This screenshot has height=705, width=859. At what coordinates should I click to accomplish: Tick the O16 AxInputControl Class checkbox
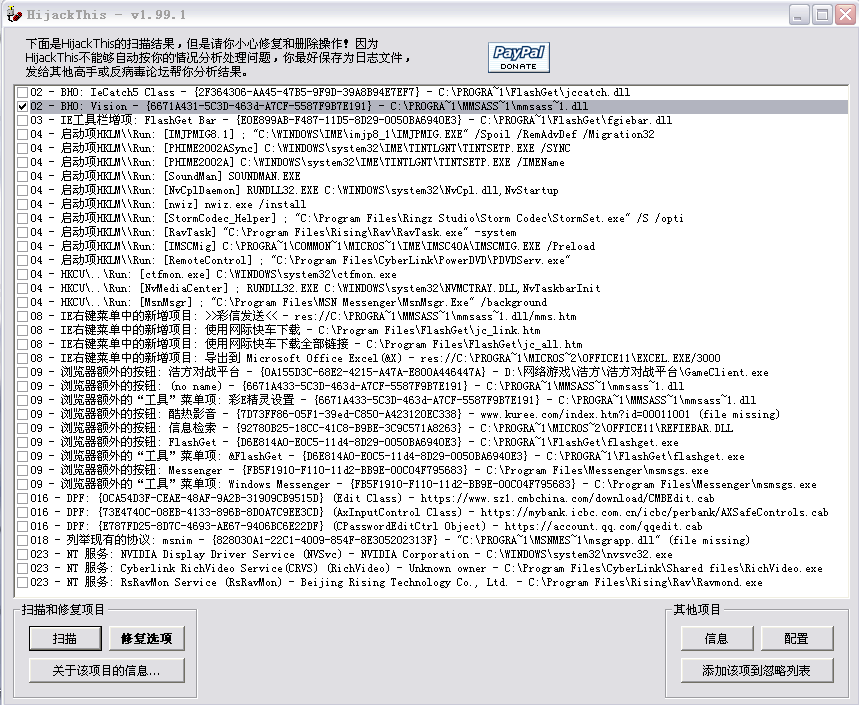point(22,512)
